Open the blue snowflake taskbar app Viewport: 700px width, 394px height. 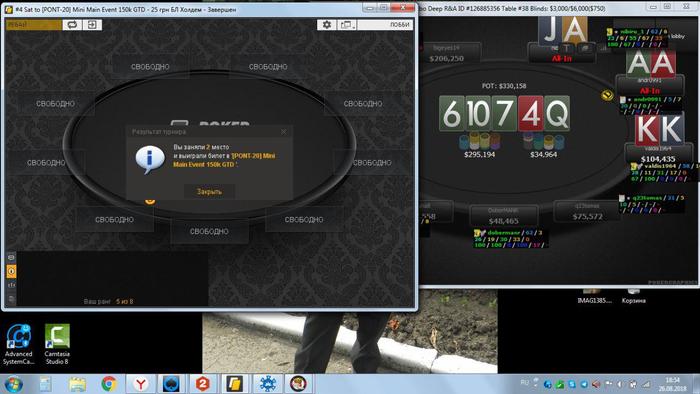coord(267,384)
